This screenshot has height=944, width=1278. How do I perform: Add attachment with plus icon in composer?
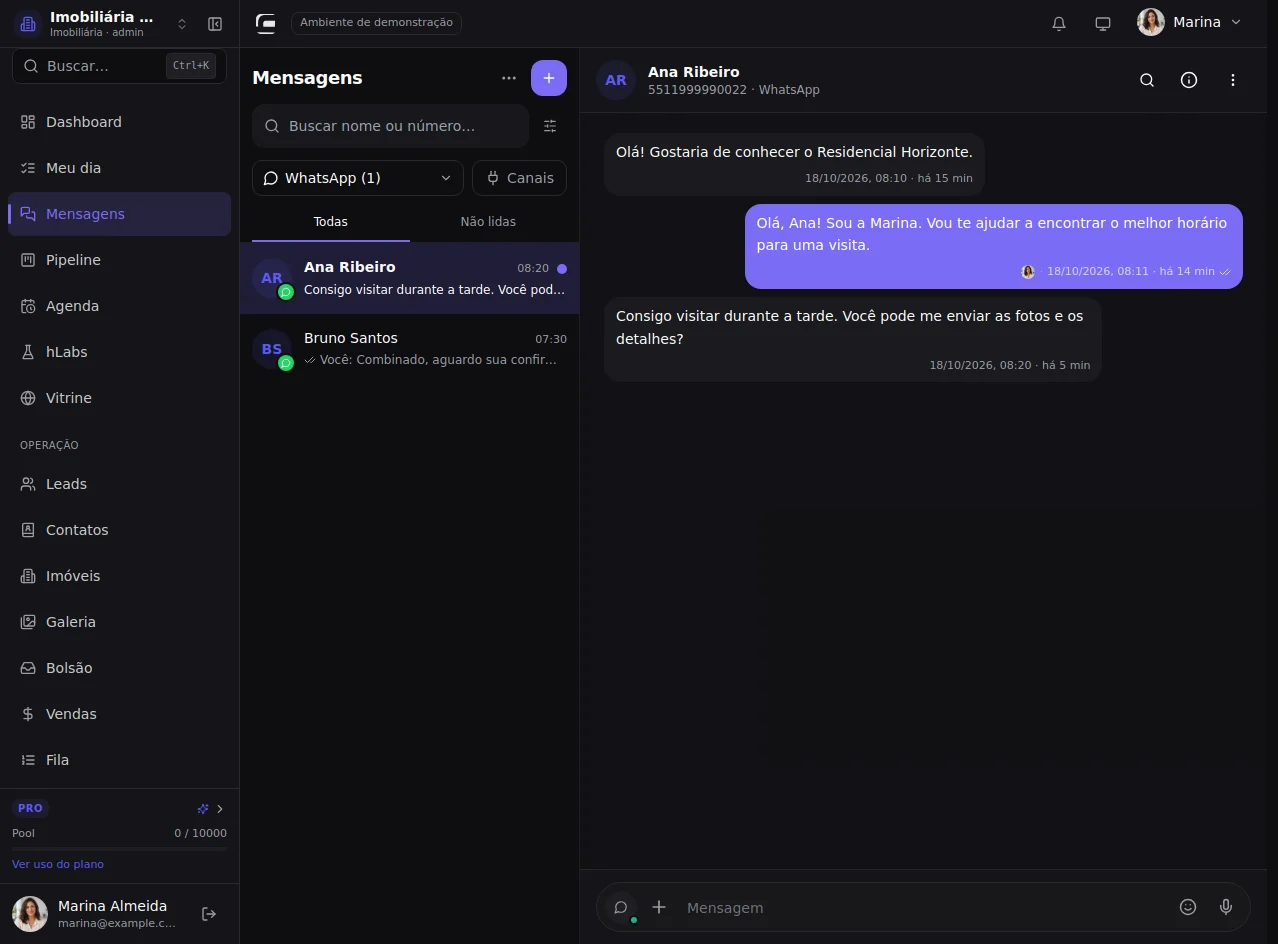(659, 907)
